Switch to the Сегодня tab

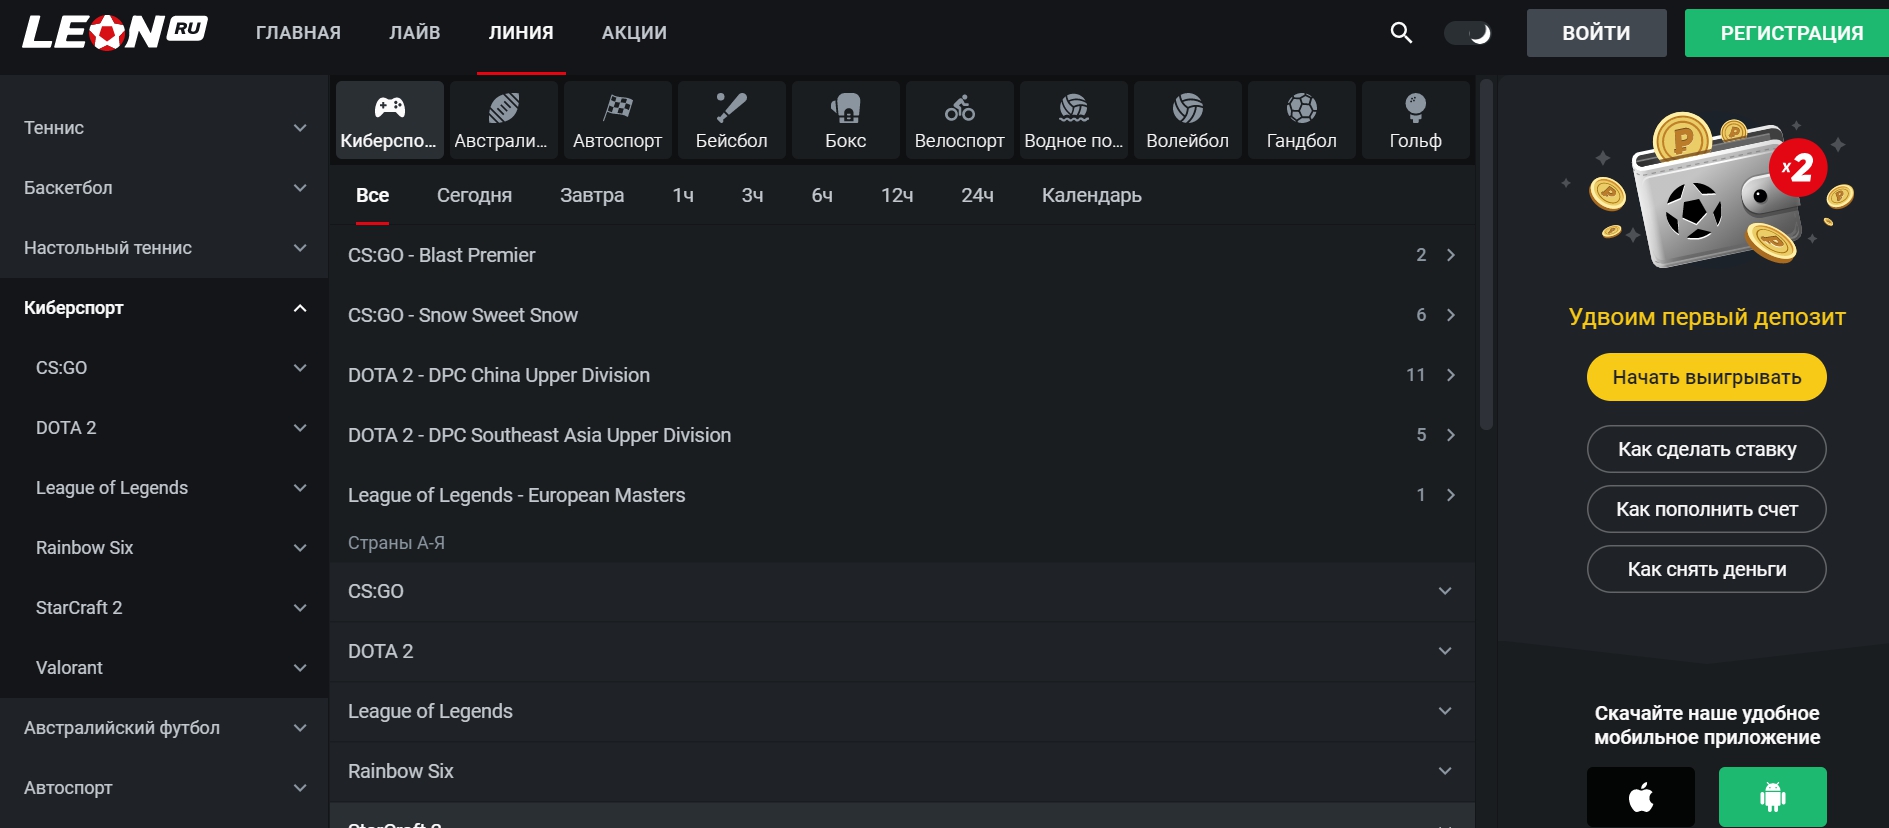(x=474, y=195)
